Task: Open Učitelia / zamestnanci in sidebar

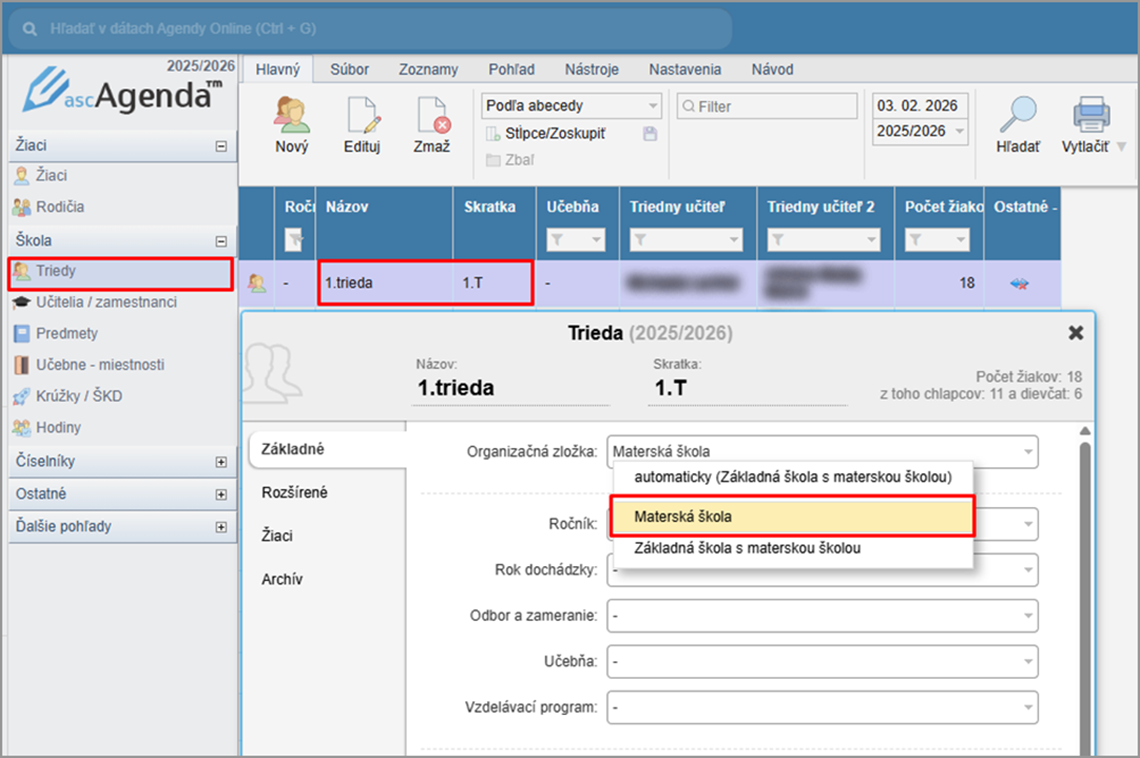Action: pos(106,302)
